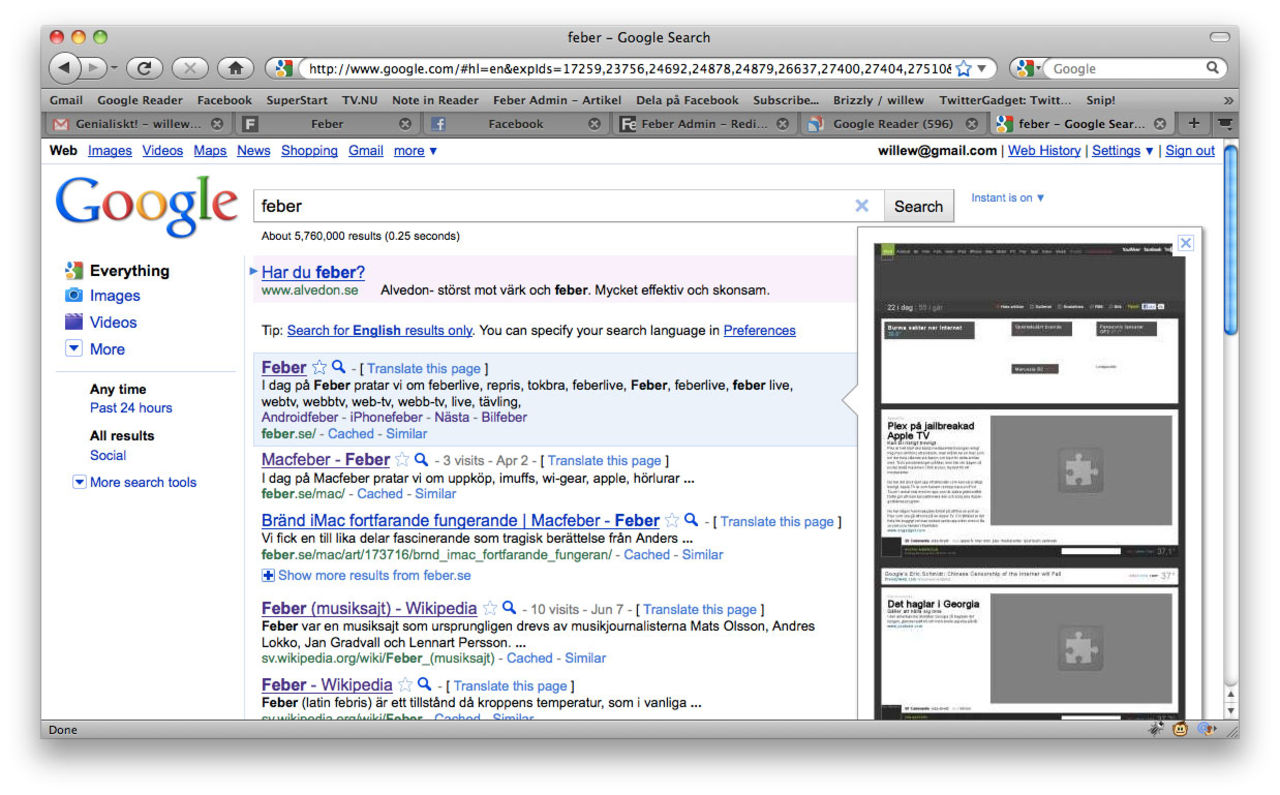The width and height of the screenshot is (1280, 795).
Task: Expand the 'more' dropdown in top navigation
Action: pos(415,151)
